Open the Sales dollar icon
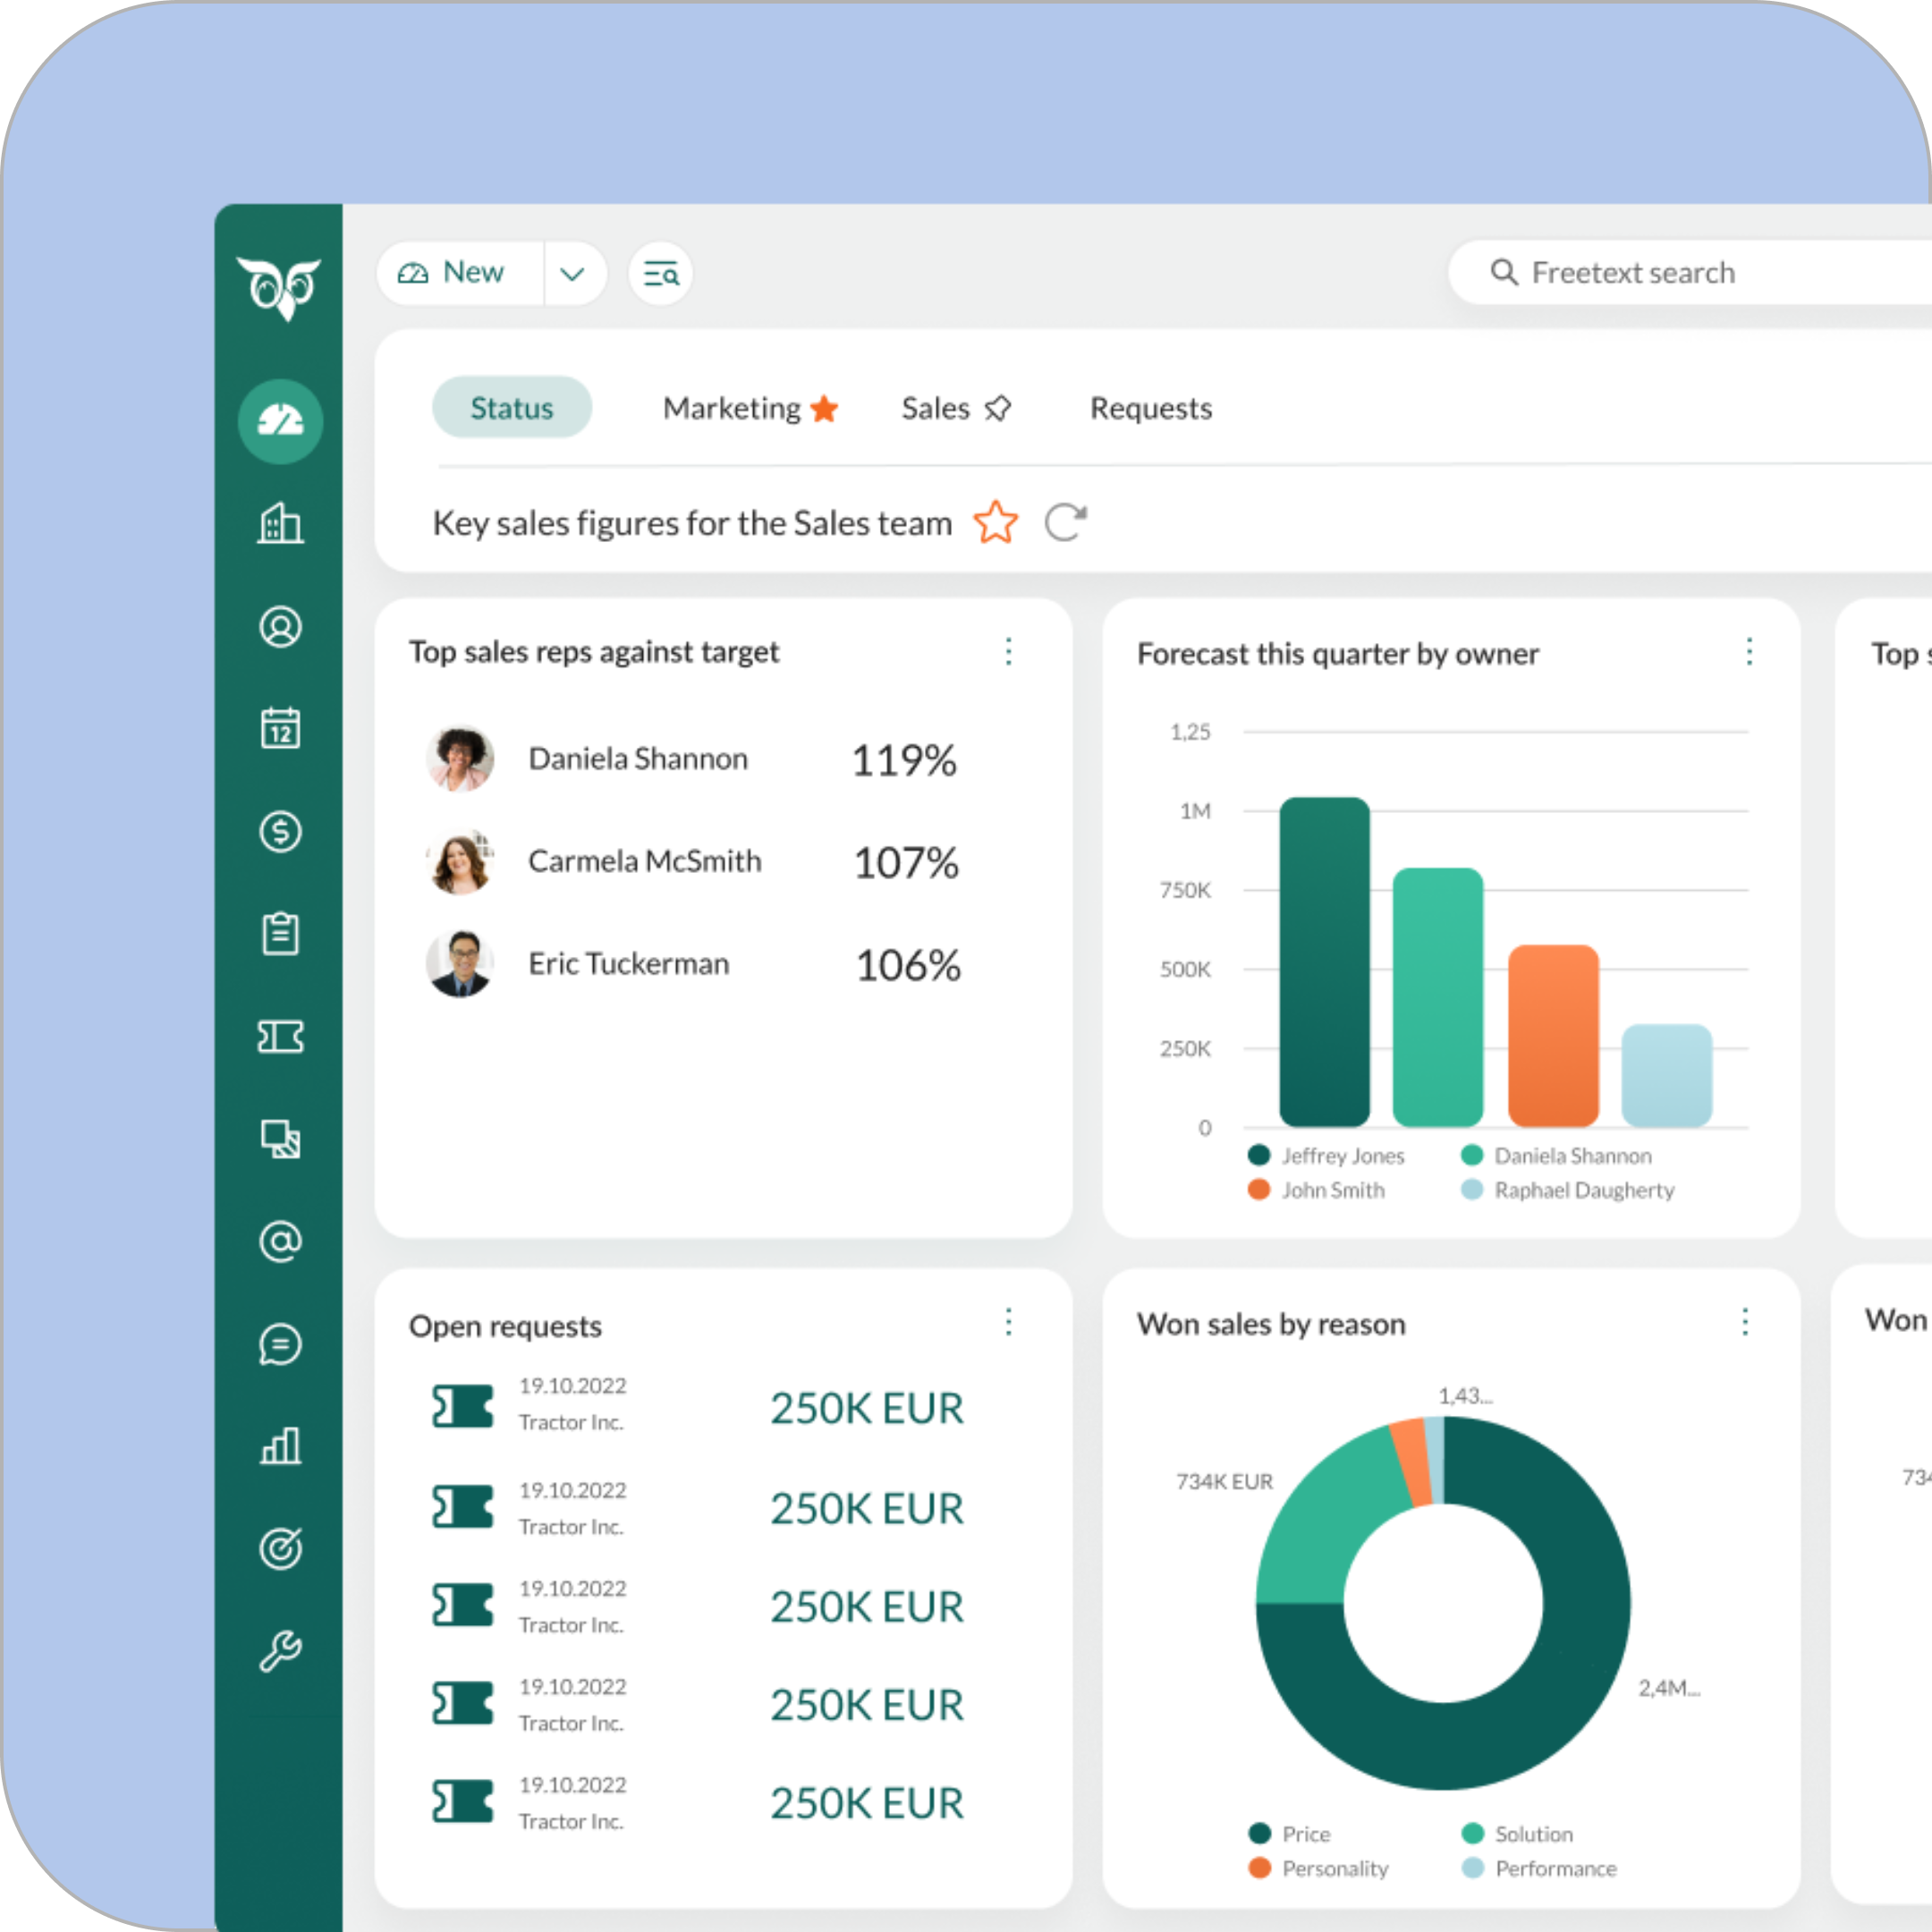Viewport: 1932px width, 1932px height. tap(280, 831)
